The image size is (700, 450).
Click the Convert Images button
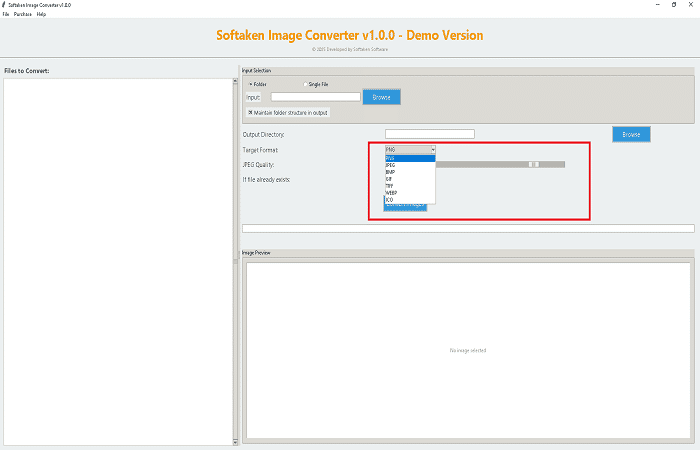click(405, 206)
